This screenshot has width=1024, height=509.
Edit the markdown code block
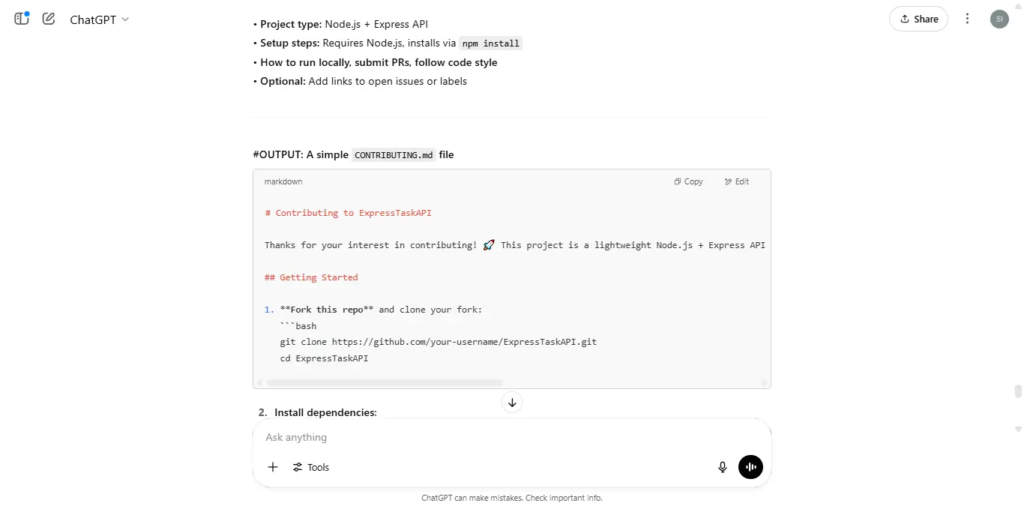point(737,182)
